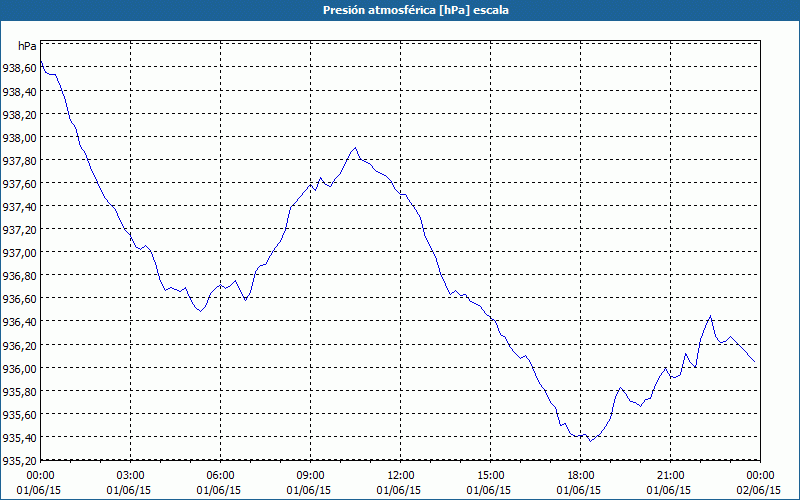This screenshot has width=800, height=500.
Task: Select the 09:00 x-axis label
Action: (x=311, y=476)
